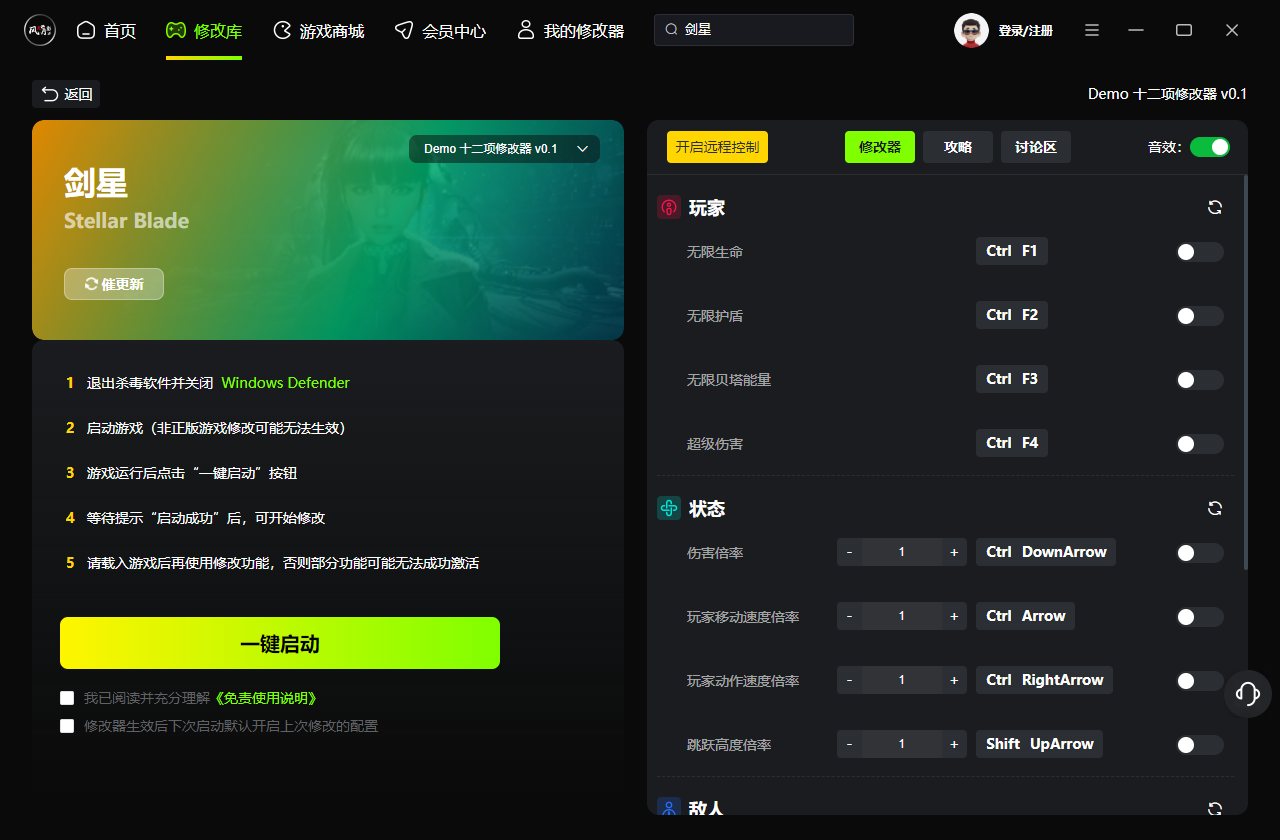
Task: Decrease 跳跃高度倍率 with minus button
Action: point(850,744)
